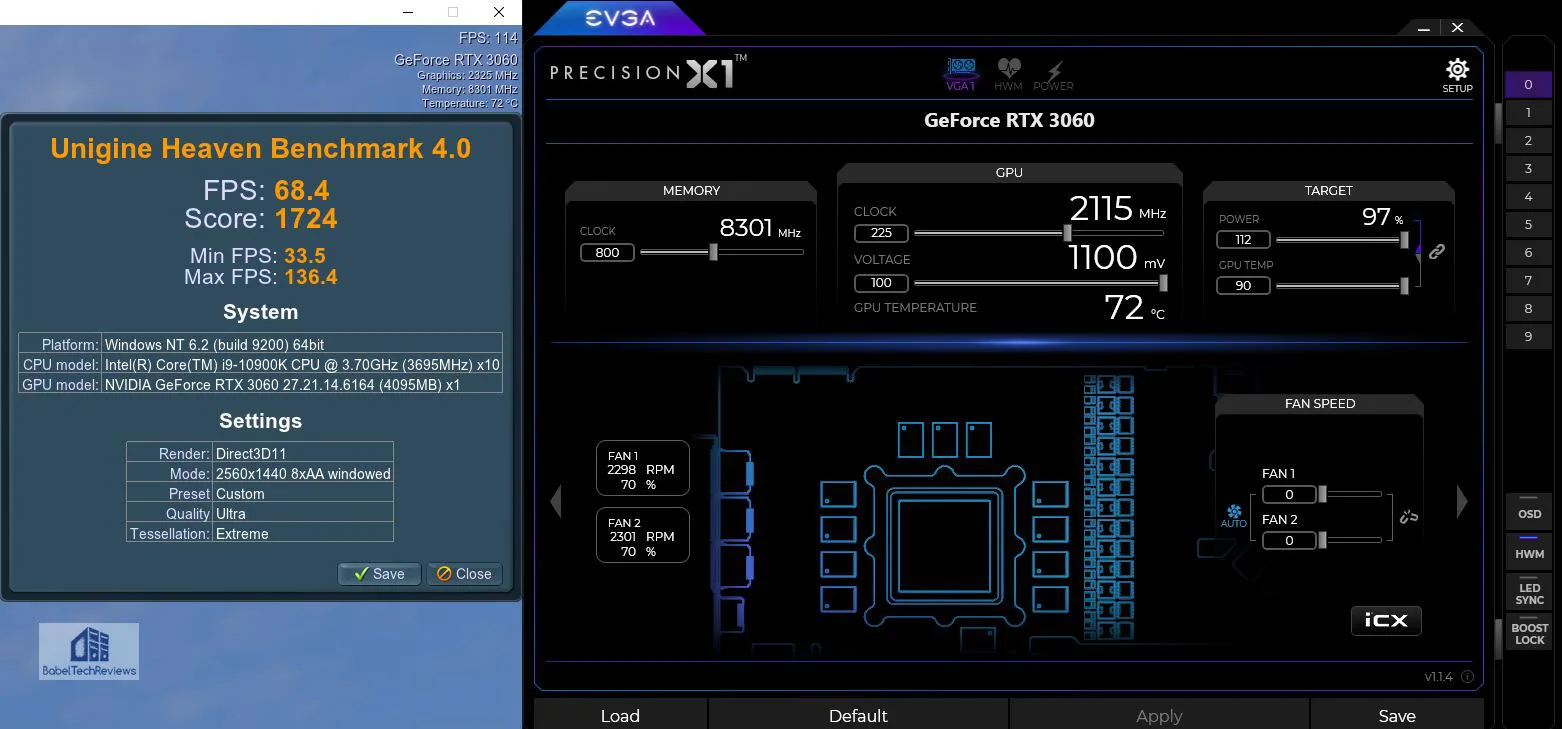Click the GPU model value row
The image size is (1562, 729).
click(x=302, y=384)
